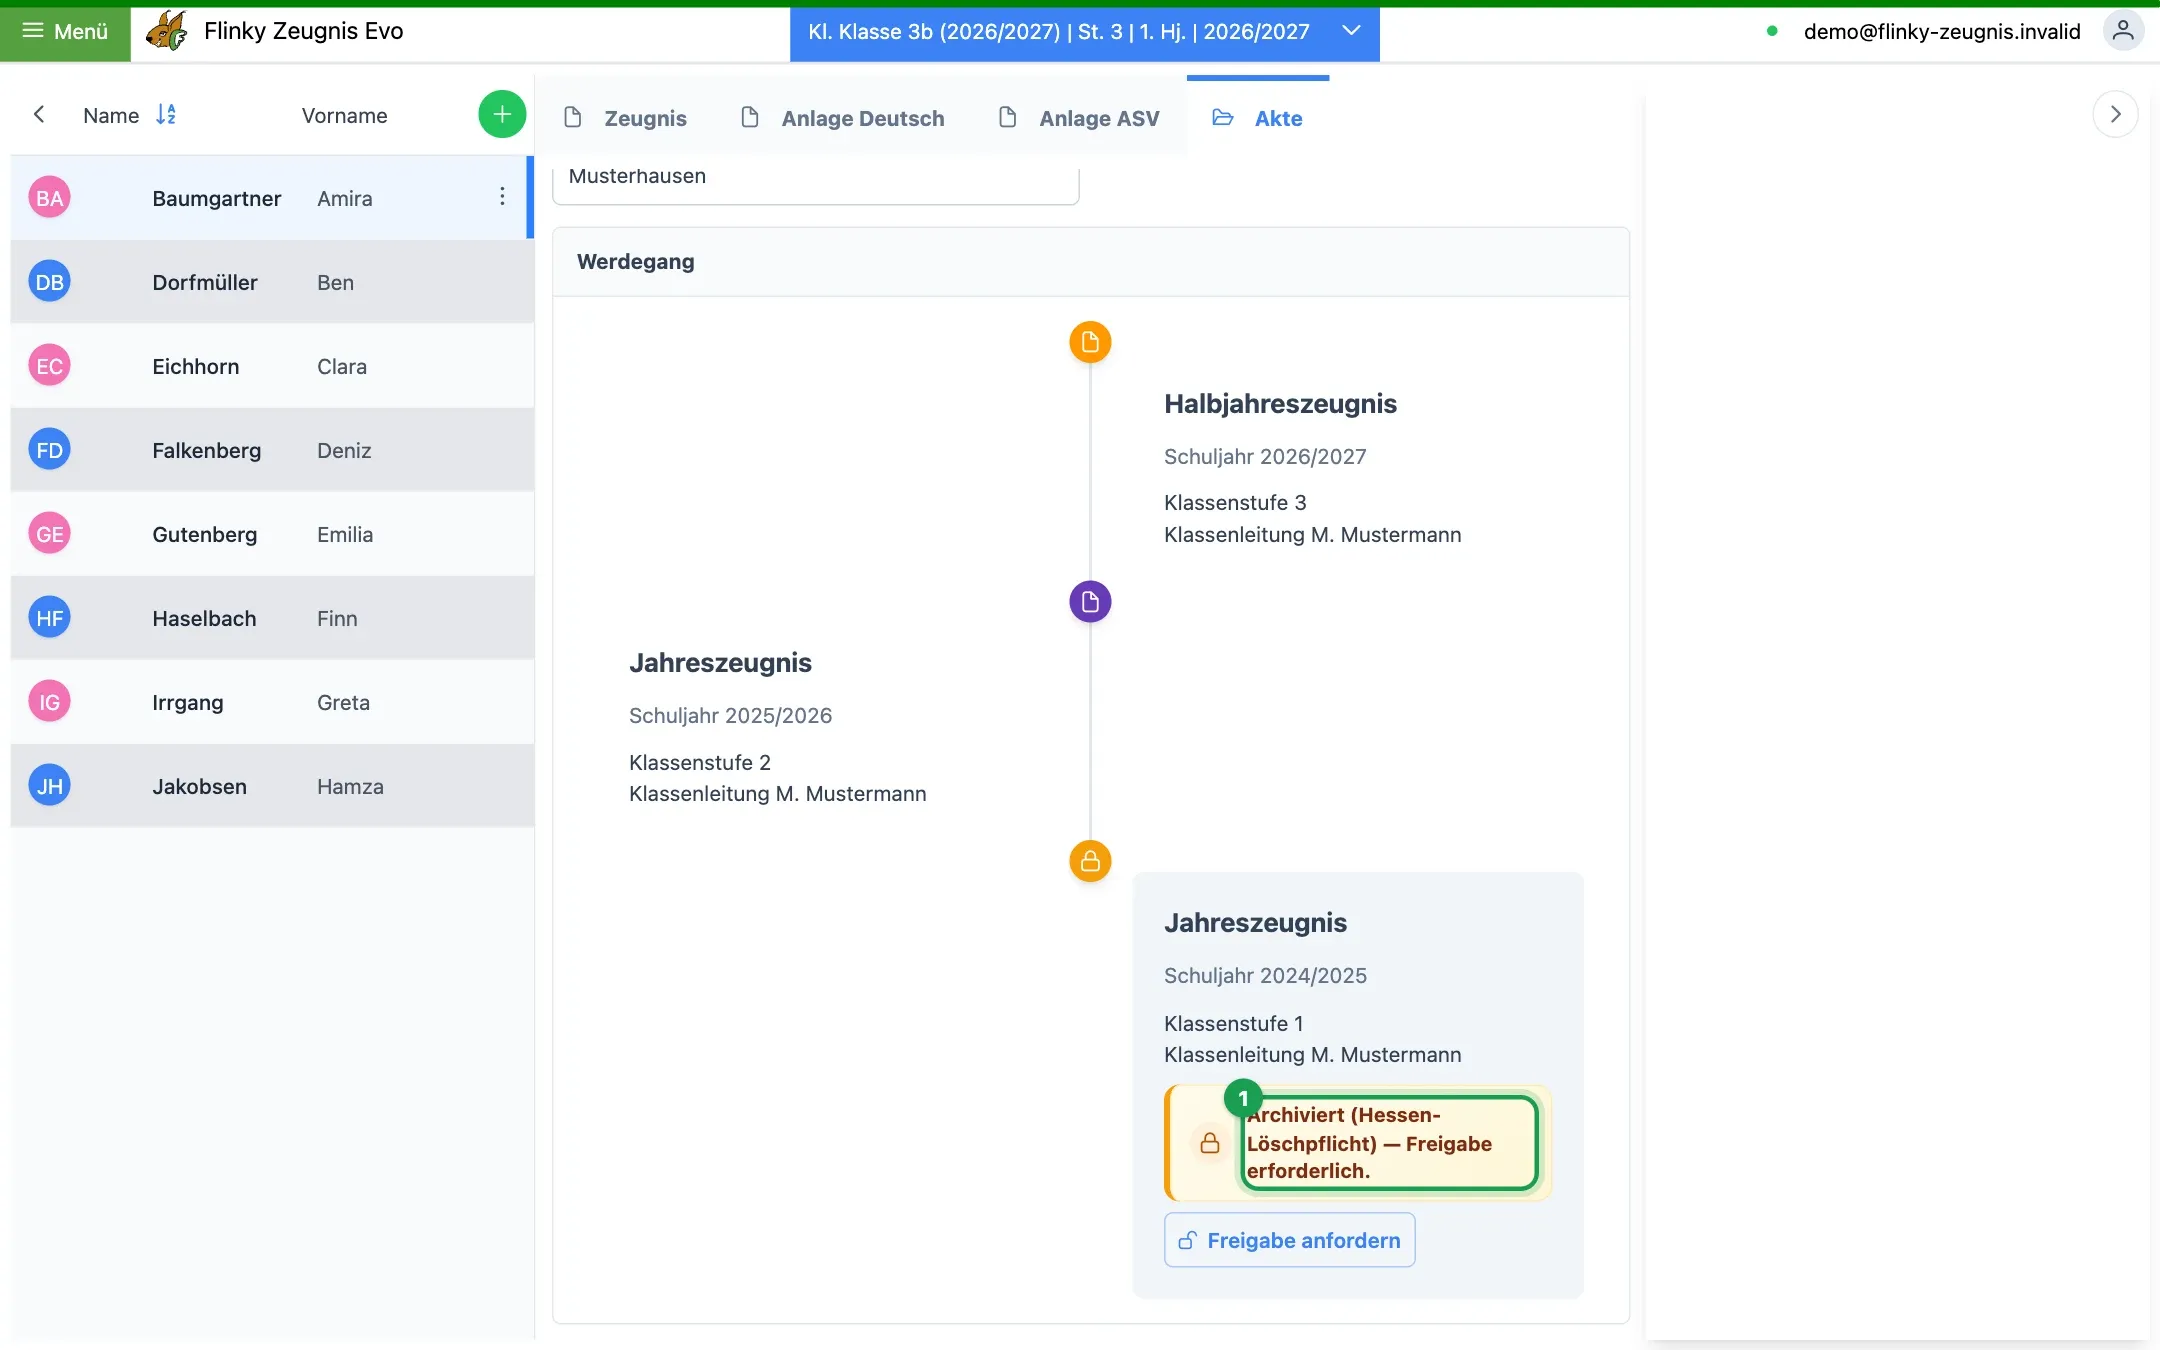Click the JH avatar for Jakobsen
The image size is (2160, 1350).
pyautogui.click(x=49, y=786)
